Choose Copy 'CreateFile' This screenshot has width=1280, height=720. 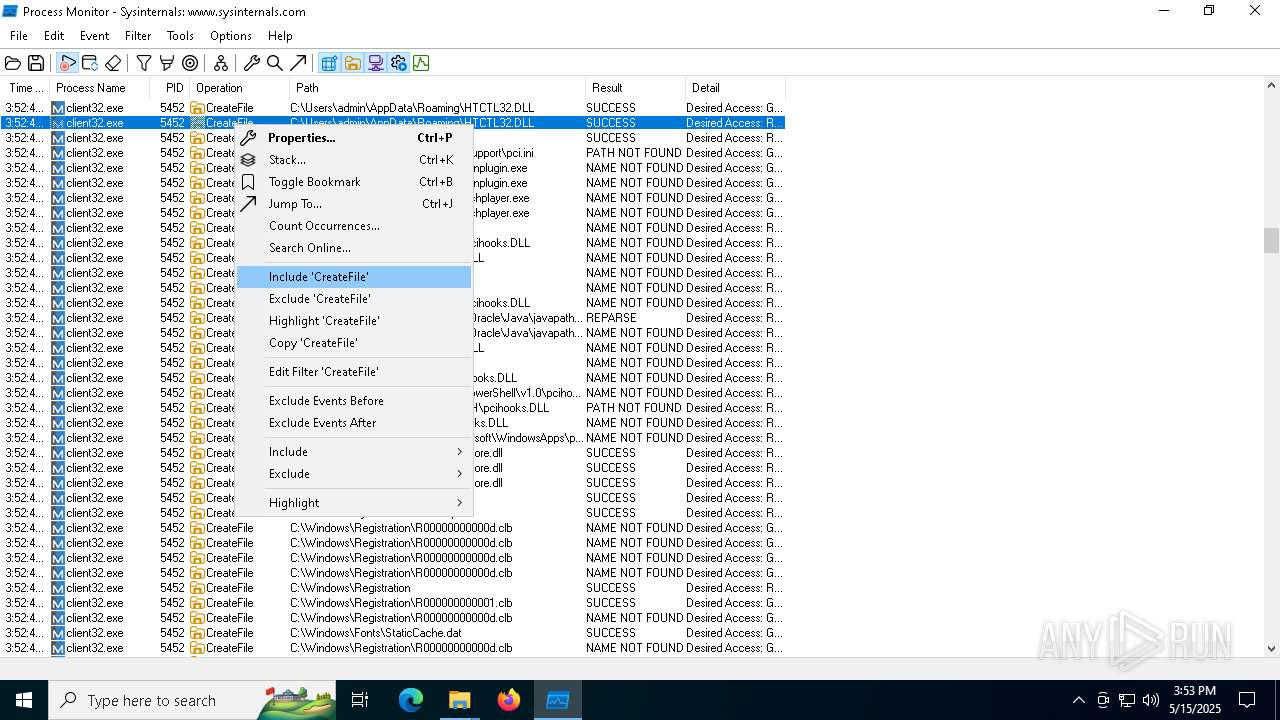click(354, 343)
